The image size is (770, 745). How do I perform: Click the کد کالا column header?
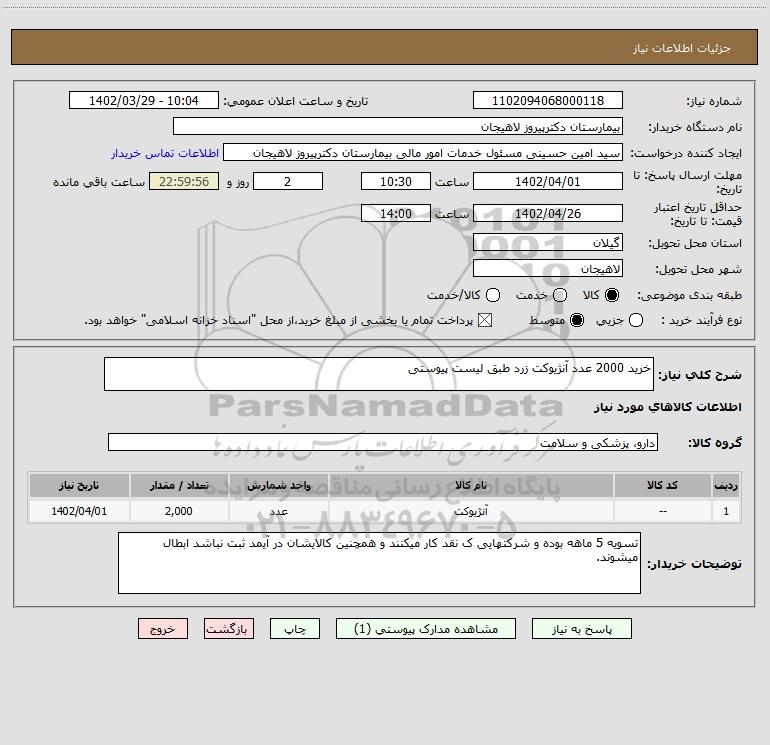(x=662, y=486)
